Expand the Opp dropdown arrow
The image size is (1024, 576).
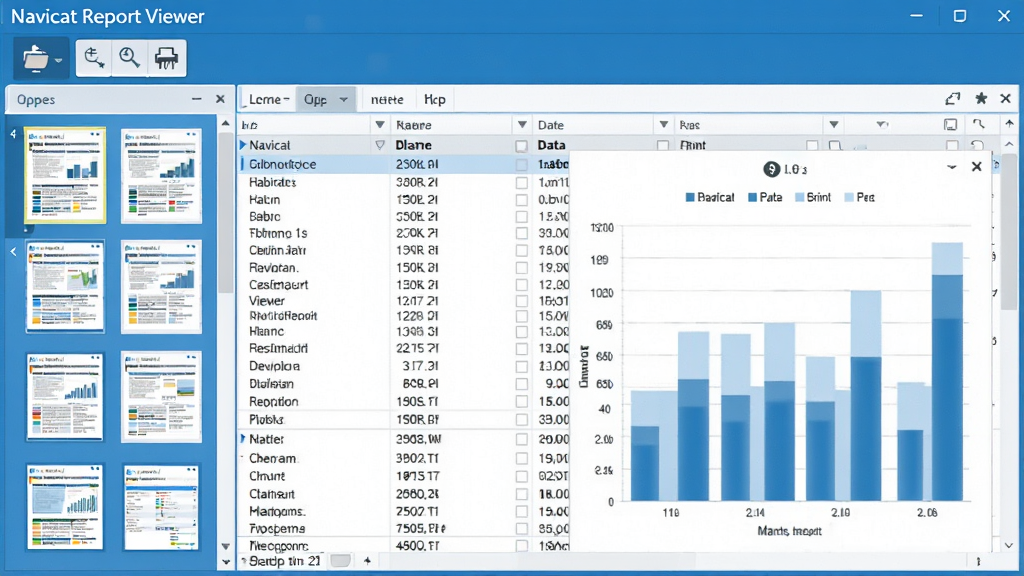click(x=344, y=99)
